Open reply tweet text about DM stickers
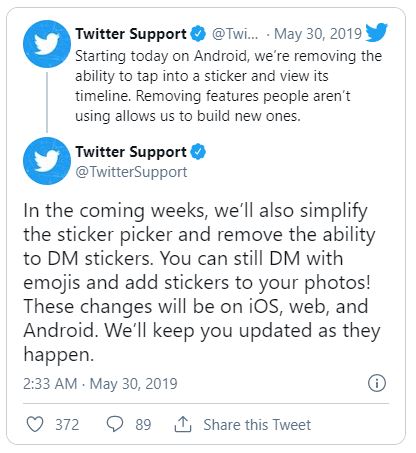 (202, 282)
